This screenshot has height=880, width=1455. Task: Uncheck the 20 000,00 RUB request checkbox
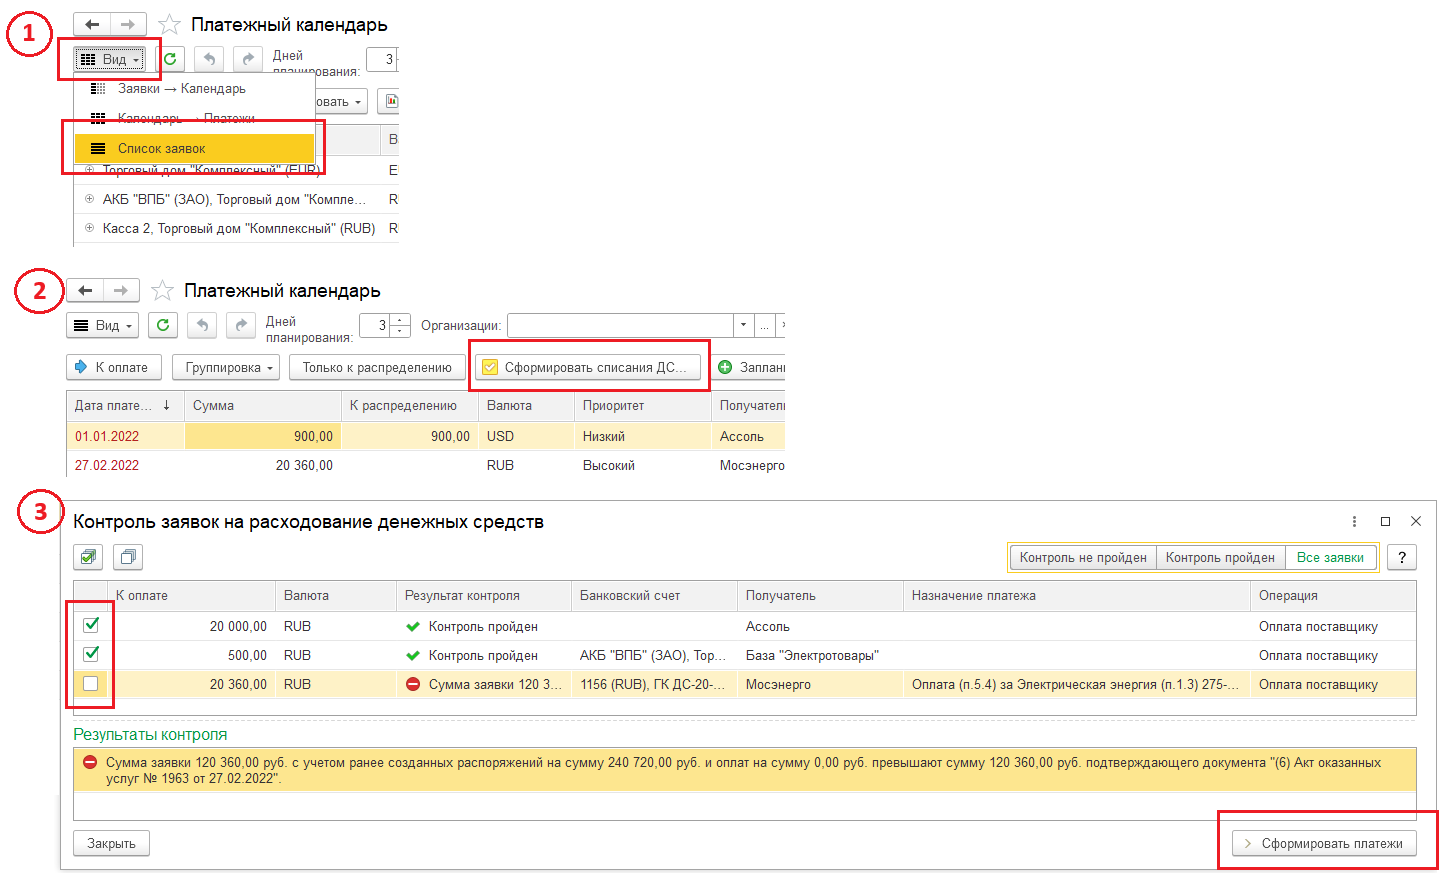(91, 625)
